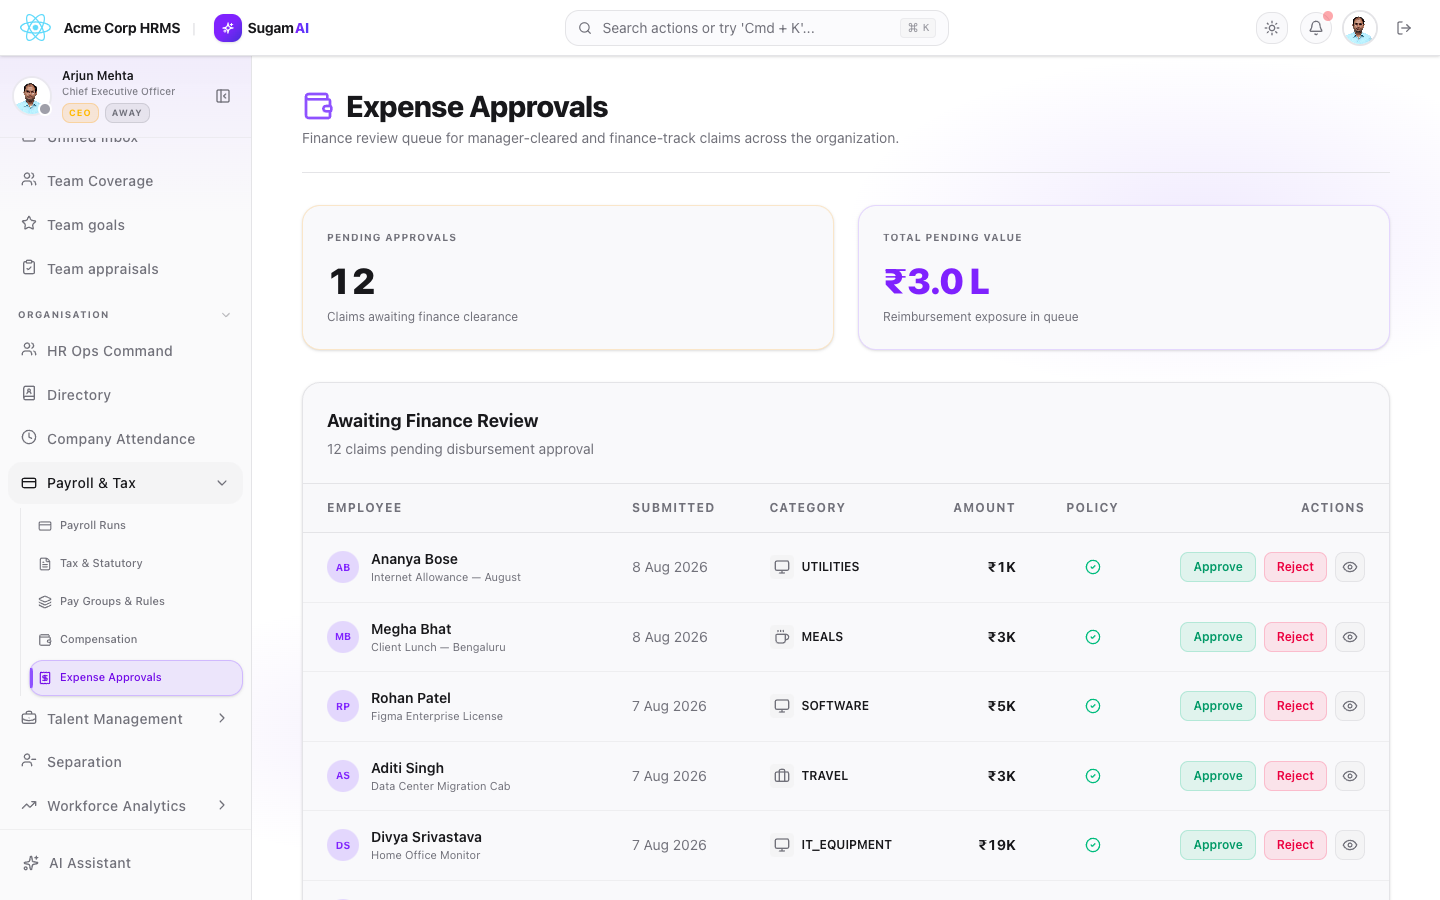Reject Aditi Singh's claim

coord(1295,776)
